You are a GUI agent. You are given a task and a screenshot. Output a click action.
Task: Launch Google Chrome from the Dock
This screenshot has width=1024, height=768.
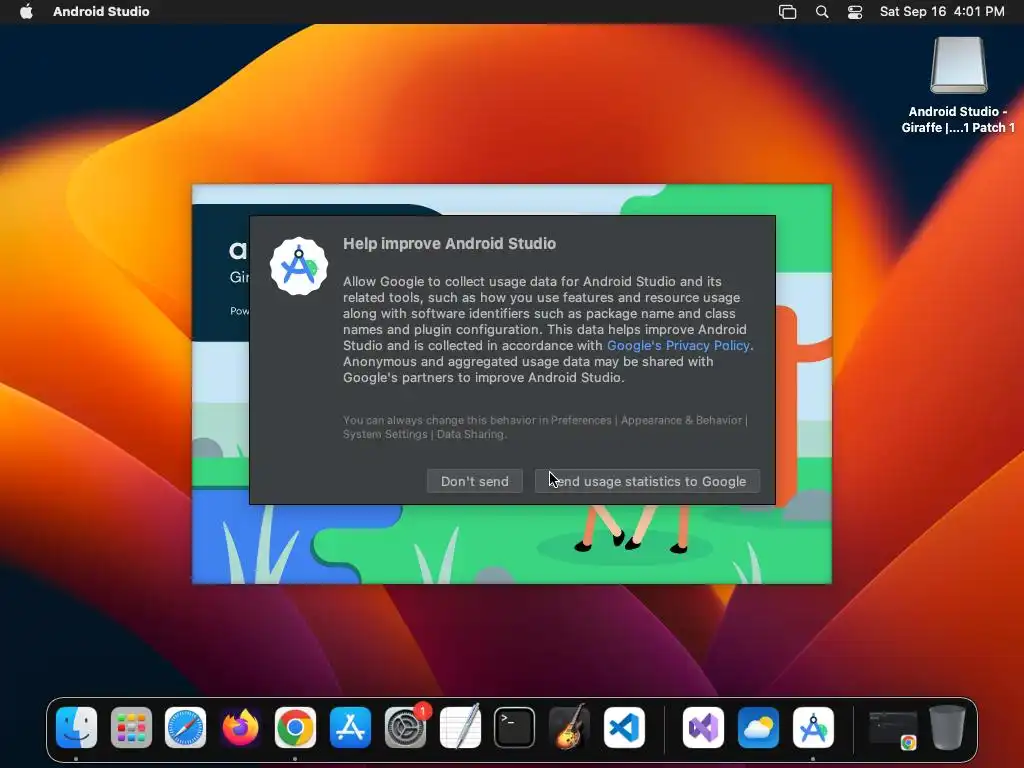(x=295, y=728)
